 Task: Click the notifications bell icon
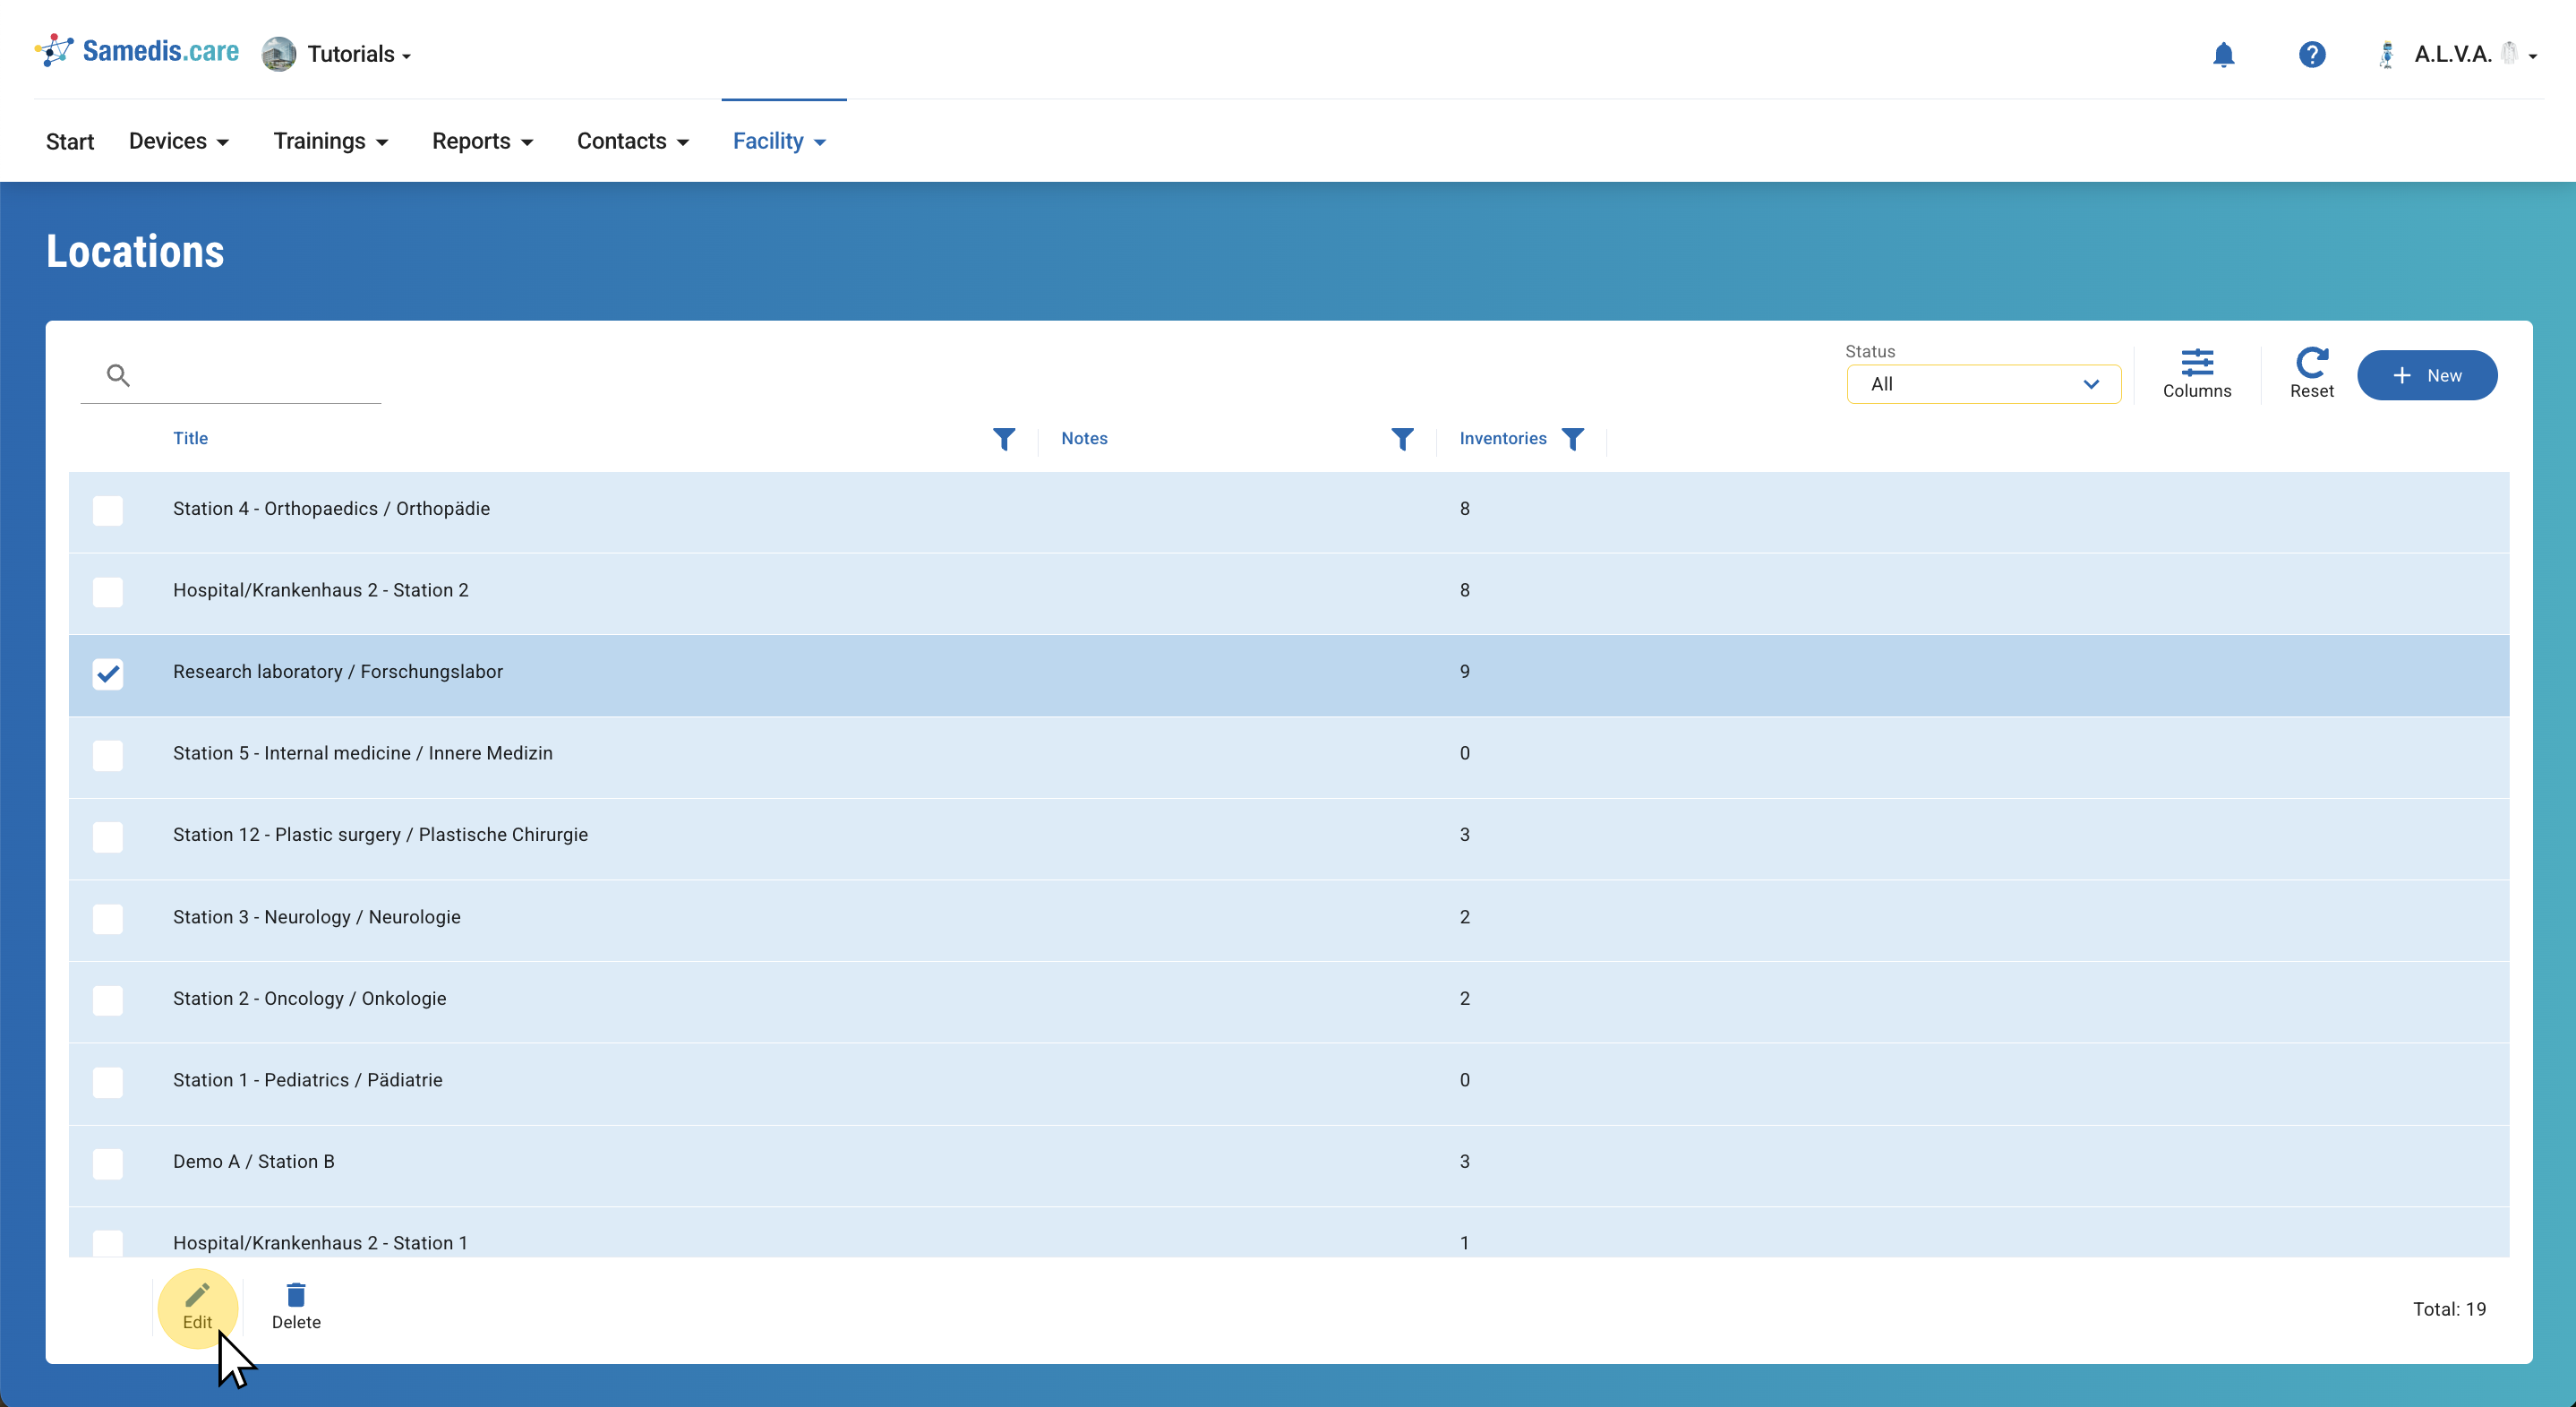(2223, 54)
